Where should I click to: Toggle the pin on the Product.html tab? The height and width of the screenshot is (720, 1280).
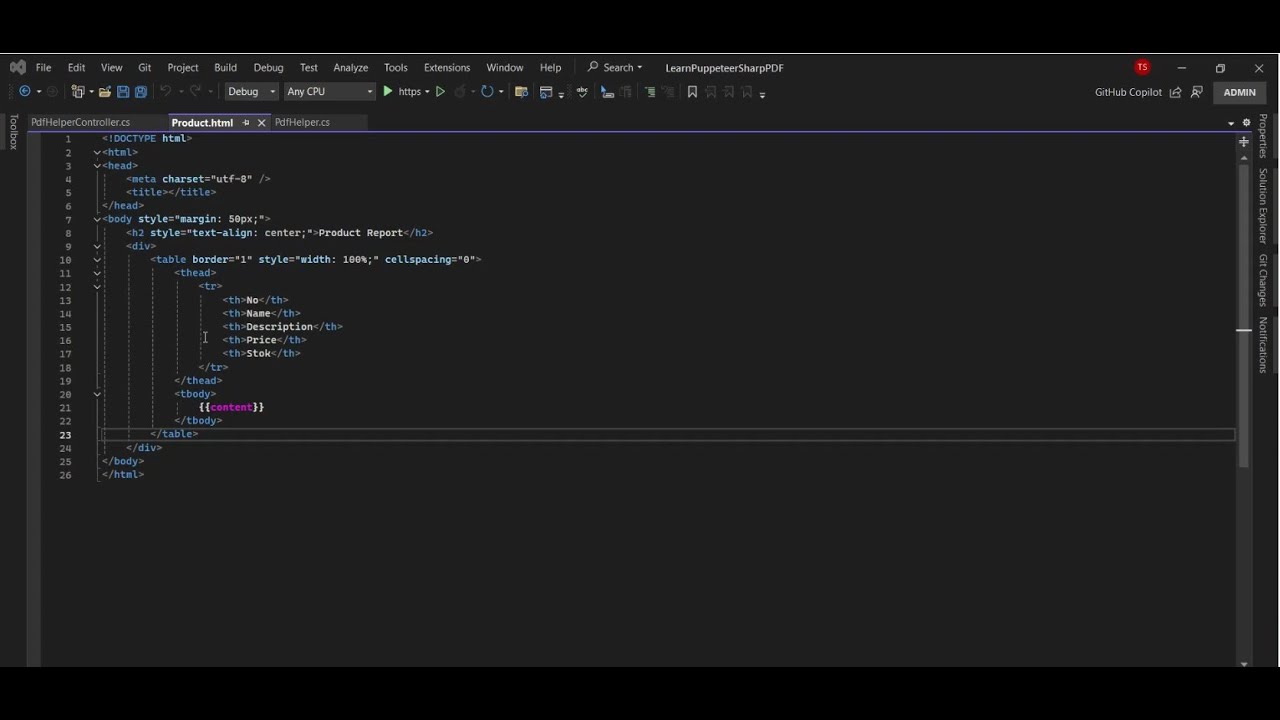tap(246, 122)
